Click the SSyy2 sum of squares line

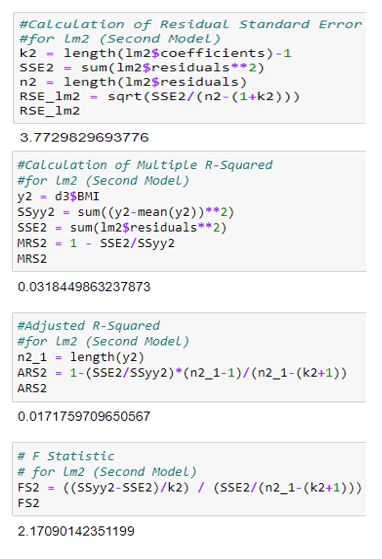(x=125, y=212)
